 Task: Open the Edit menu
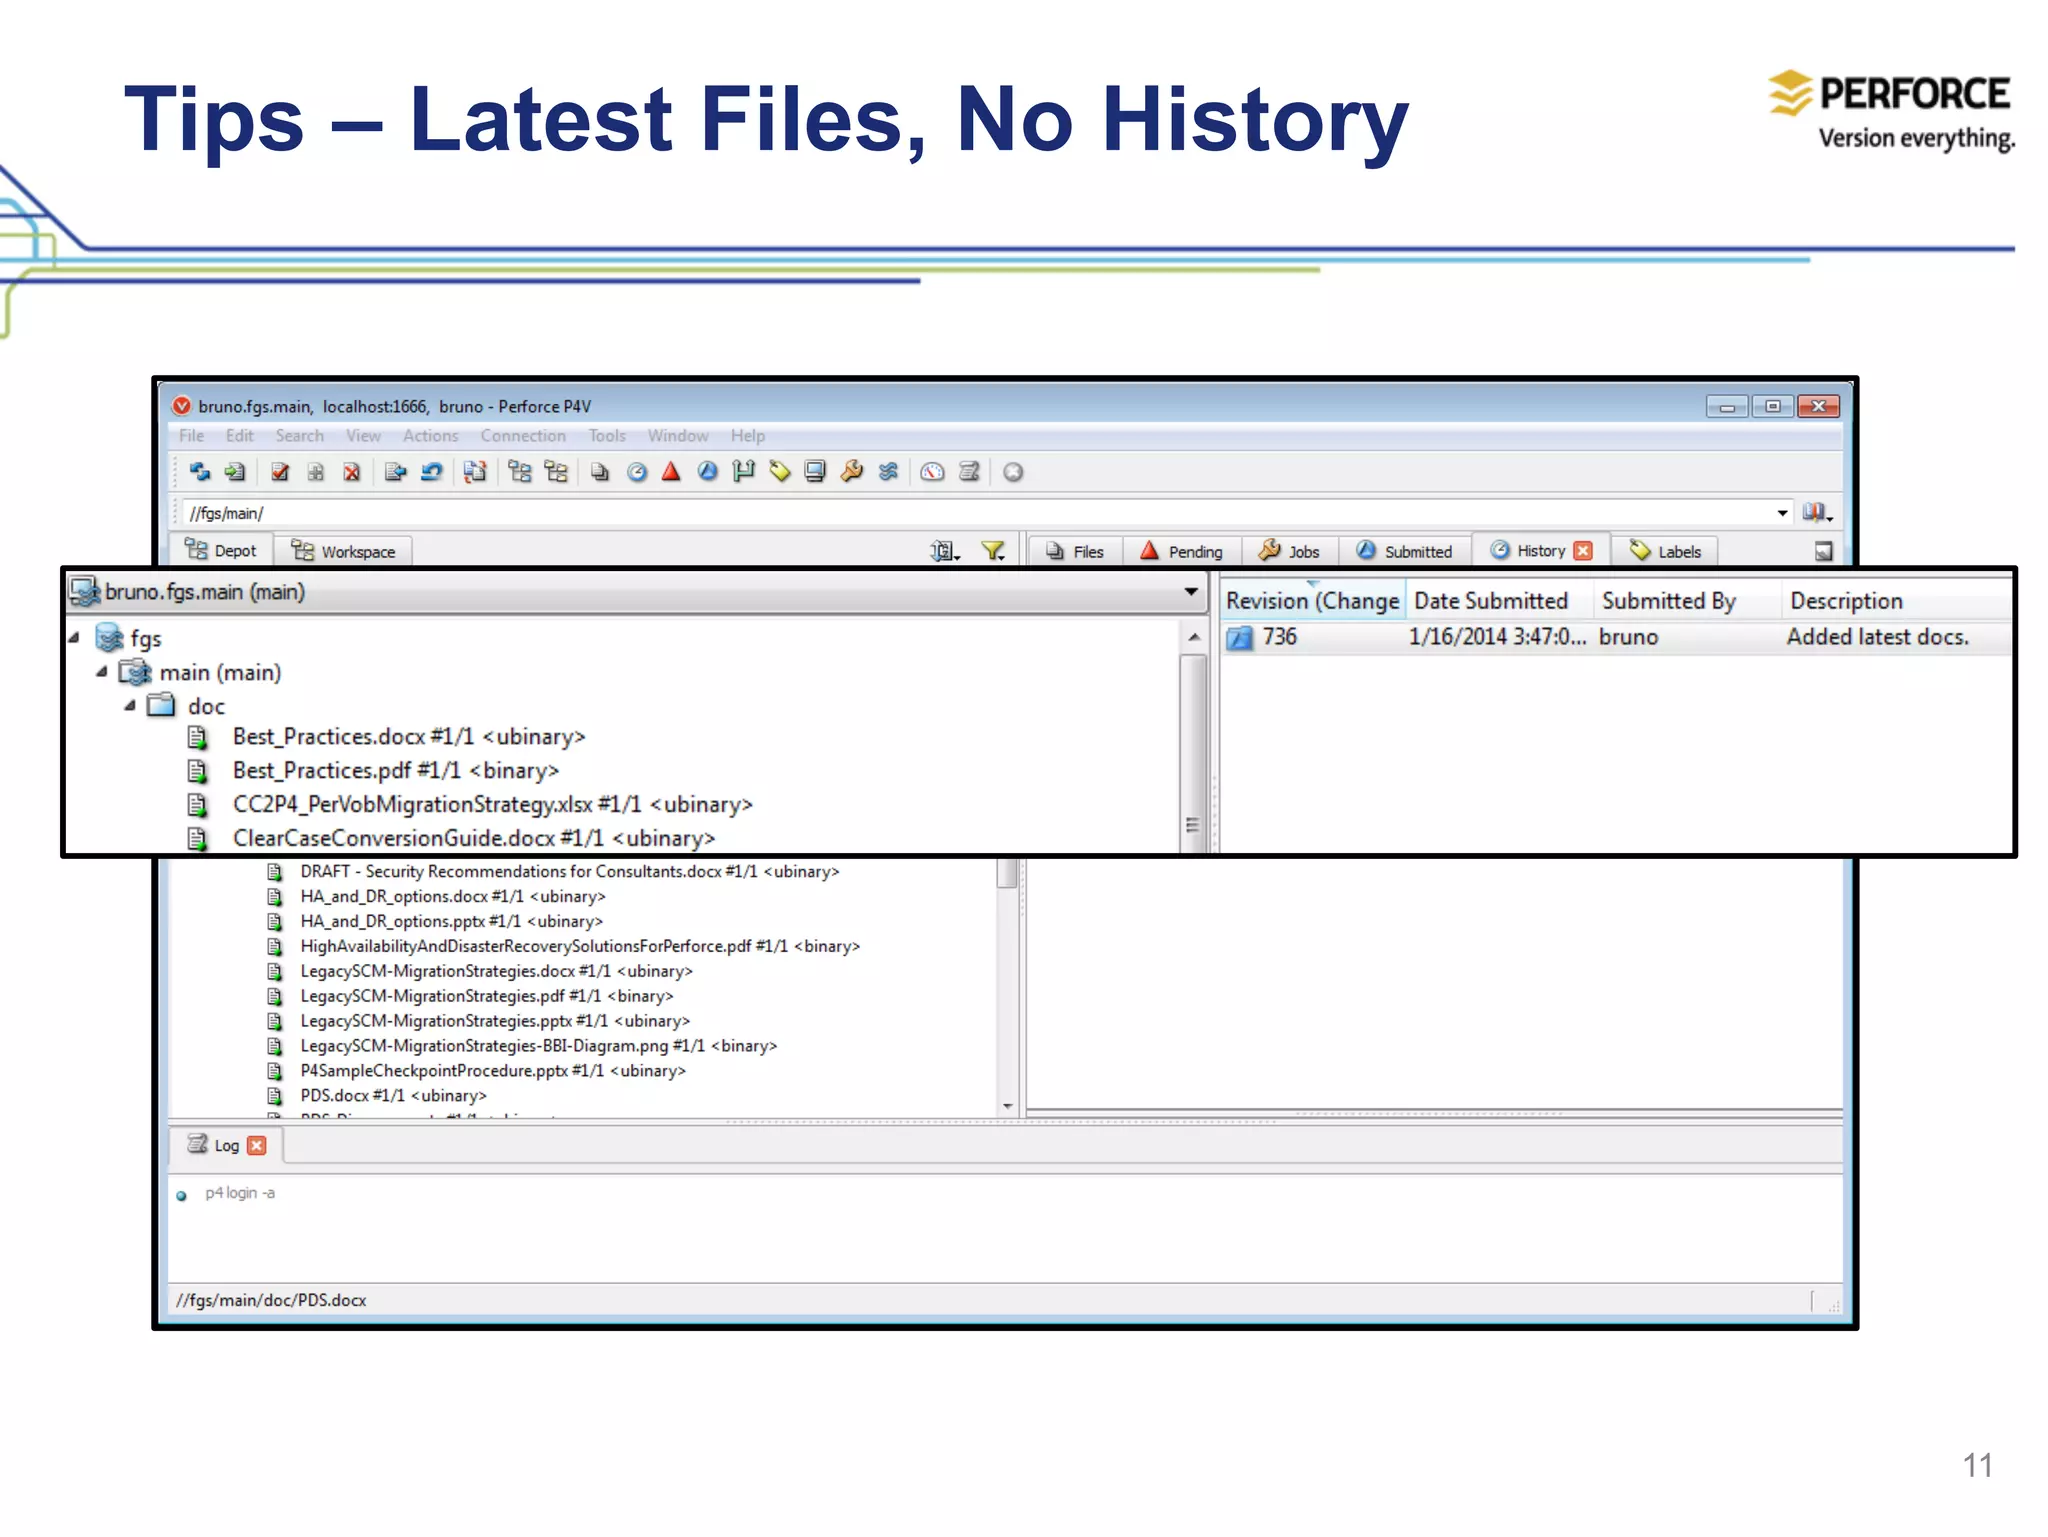[239, 436]
